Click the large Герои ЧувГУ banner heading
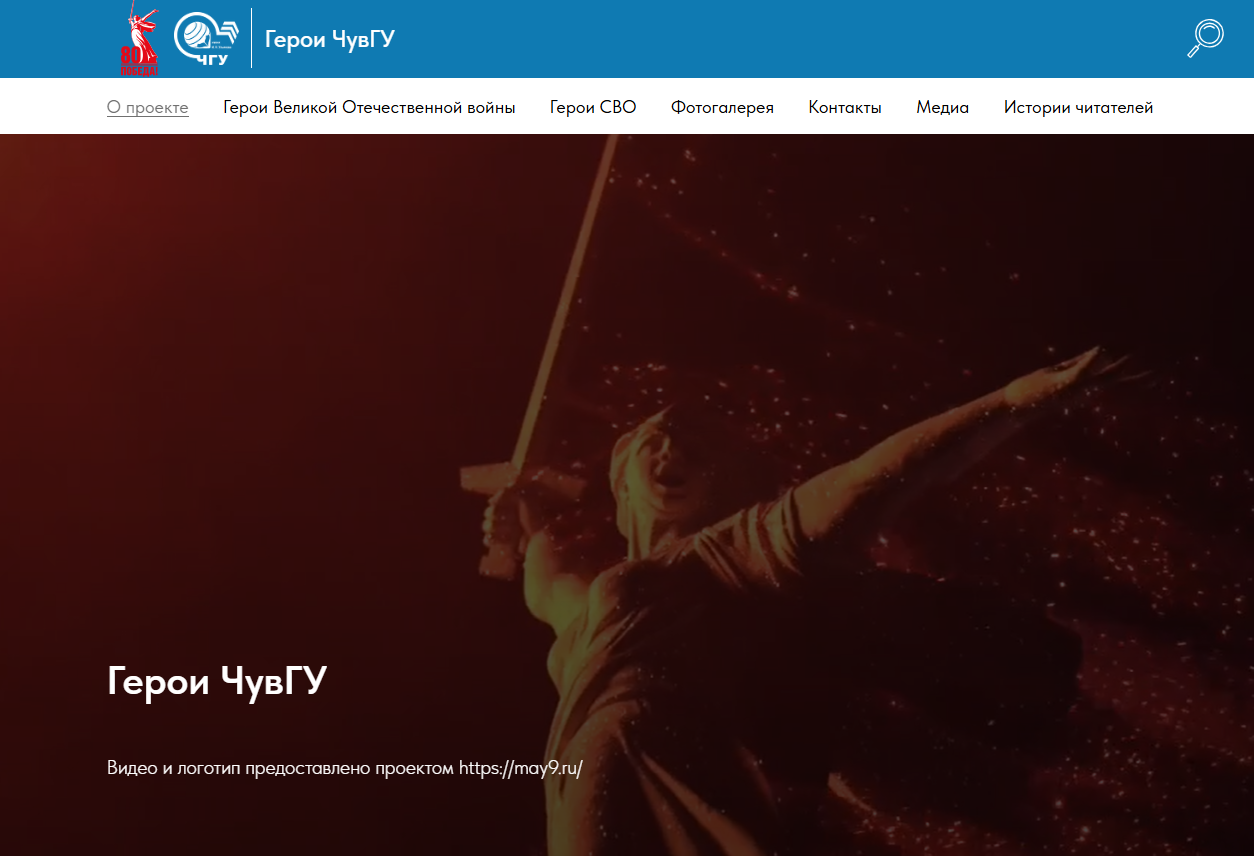The height and width of the screenshot is (856, 1254). [x=217, y=681]
